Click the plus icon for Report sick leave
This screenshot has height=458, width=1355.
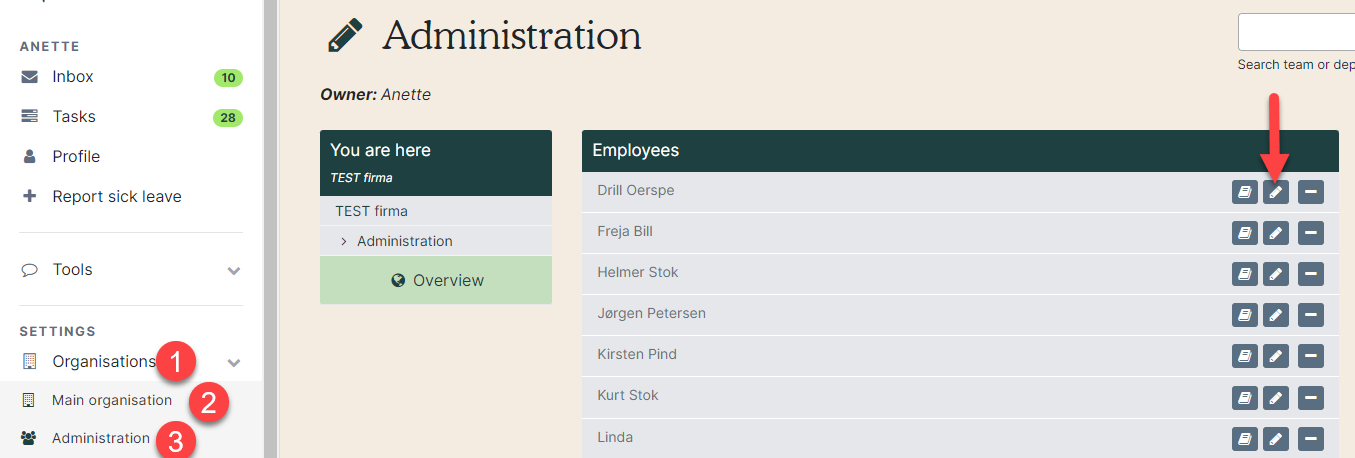tap(29, 196)
